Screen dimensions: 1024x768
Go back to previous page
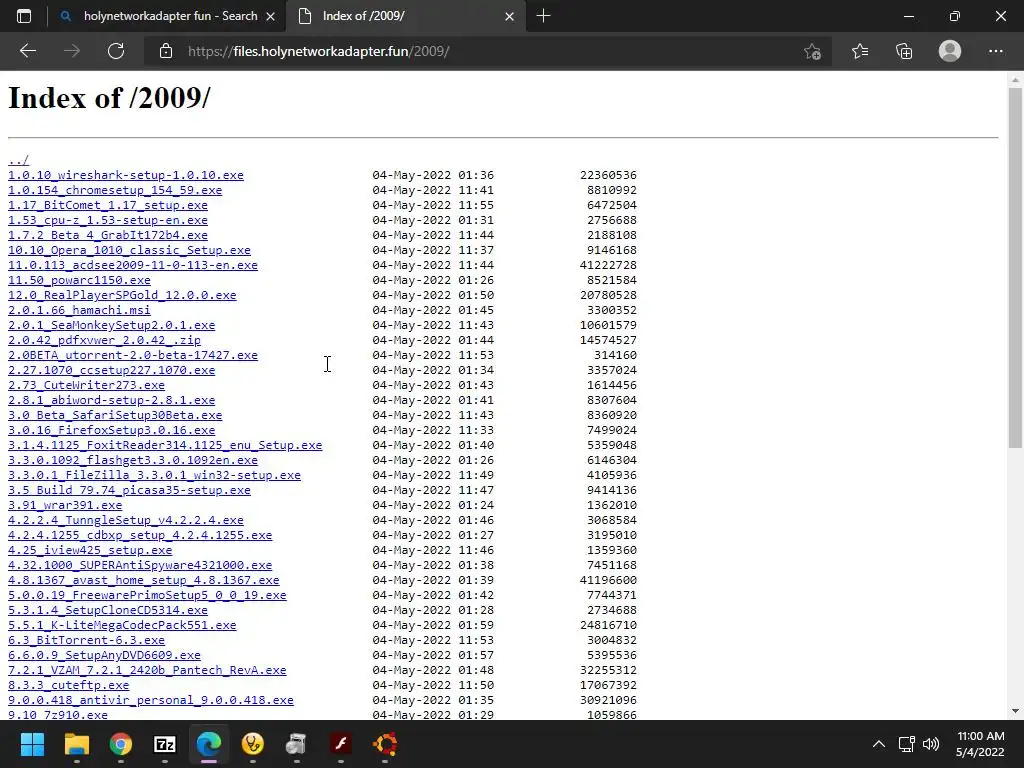pyautogui.click(x=27, y=51)
